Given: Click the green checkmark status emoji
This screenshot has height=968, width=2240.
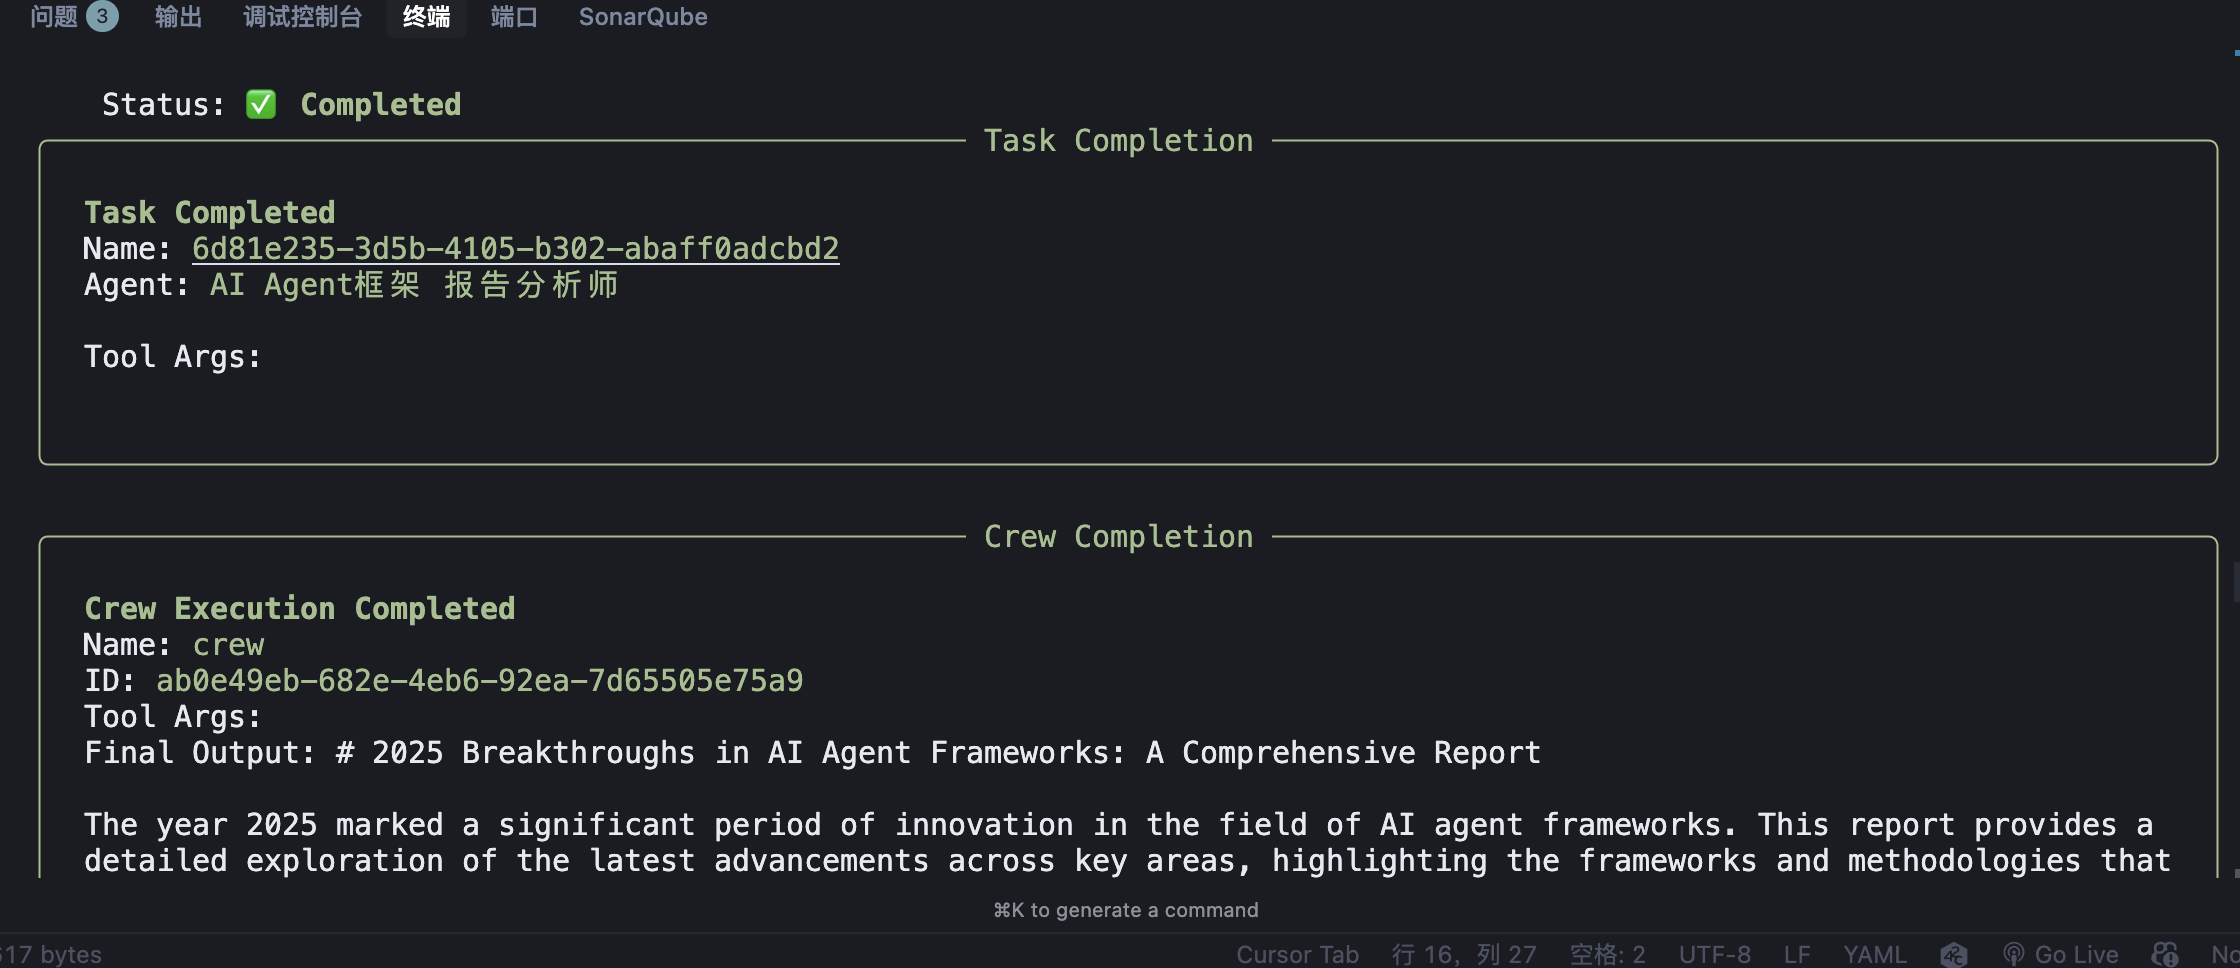Looking at the screenshot, I should (x=261, y=105).
